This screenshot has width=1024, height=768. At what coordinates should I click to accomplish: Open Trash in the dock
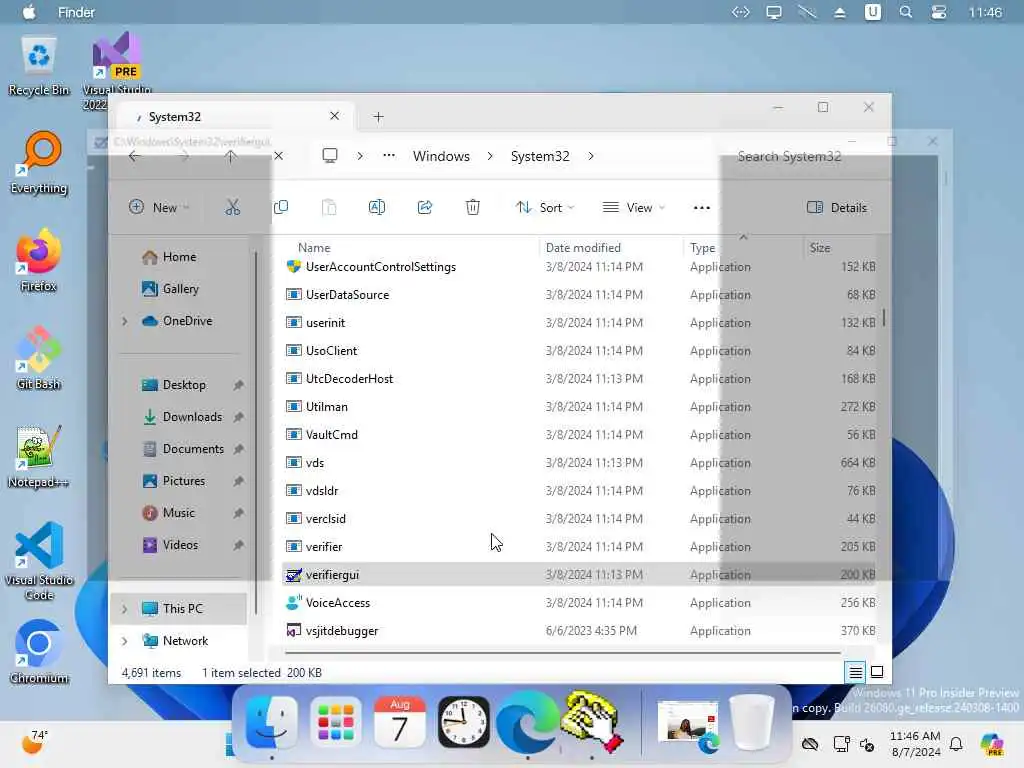[x=751, y=723]
